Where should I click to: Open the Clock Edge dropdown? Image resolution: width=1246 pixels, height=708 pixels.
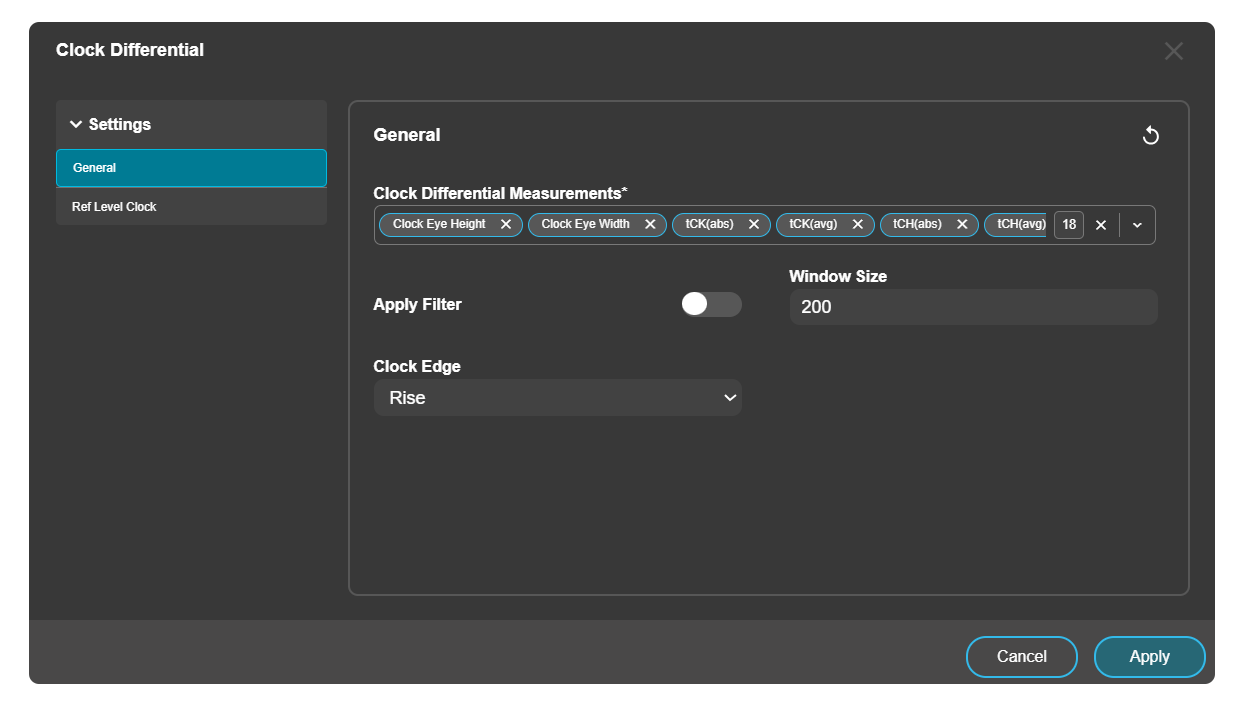(731, 397)
